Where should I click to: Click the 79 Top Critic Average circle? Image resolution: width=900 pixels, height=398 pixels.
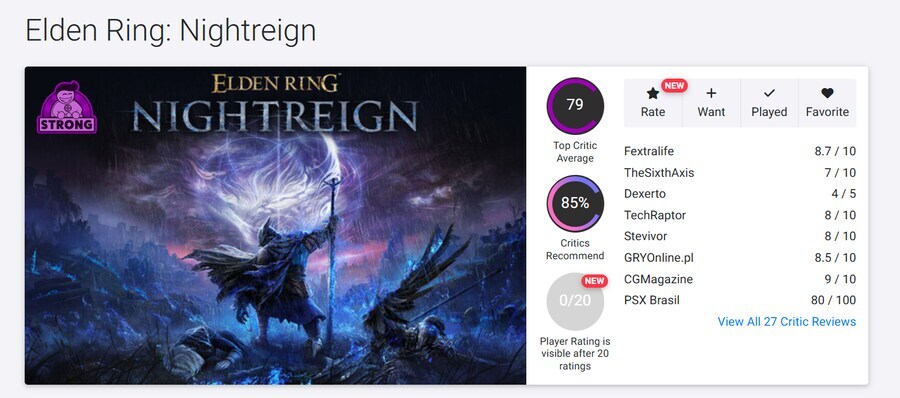point(575,106)
